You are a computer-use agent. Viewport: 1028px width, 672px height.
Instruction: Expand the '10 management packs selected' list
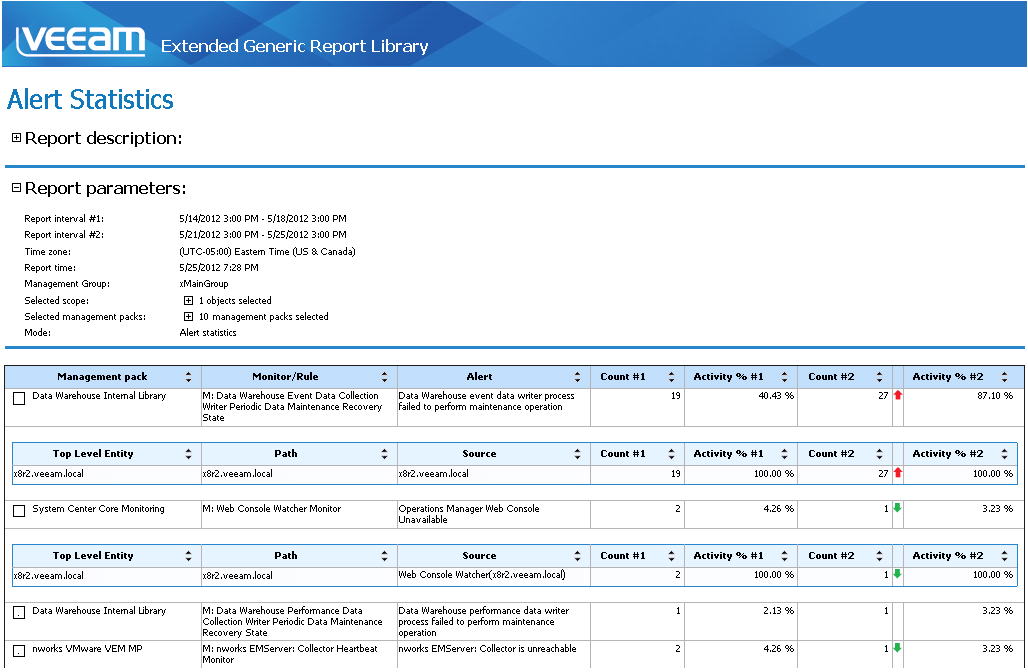point(188,317)
